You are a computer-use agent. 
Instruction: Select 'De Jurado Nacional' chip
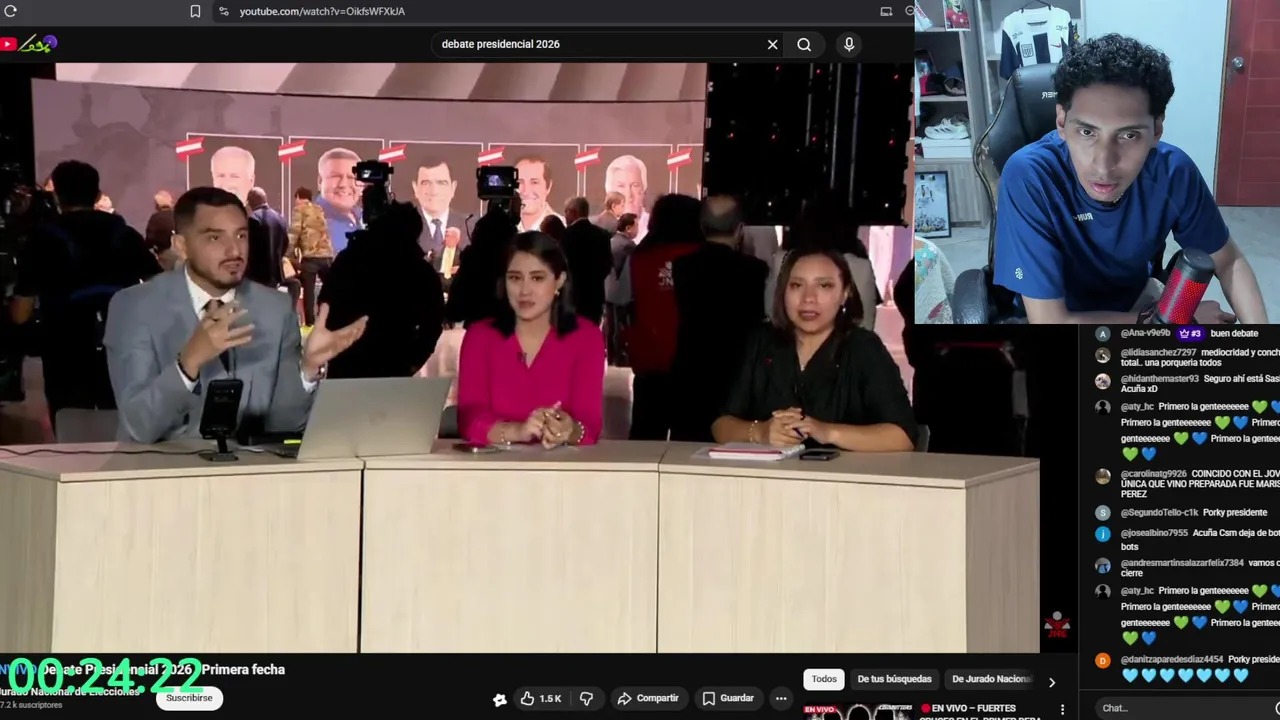pyautogui.click(x=991, y=679)
